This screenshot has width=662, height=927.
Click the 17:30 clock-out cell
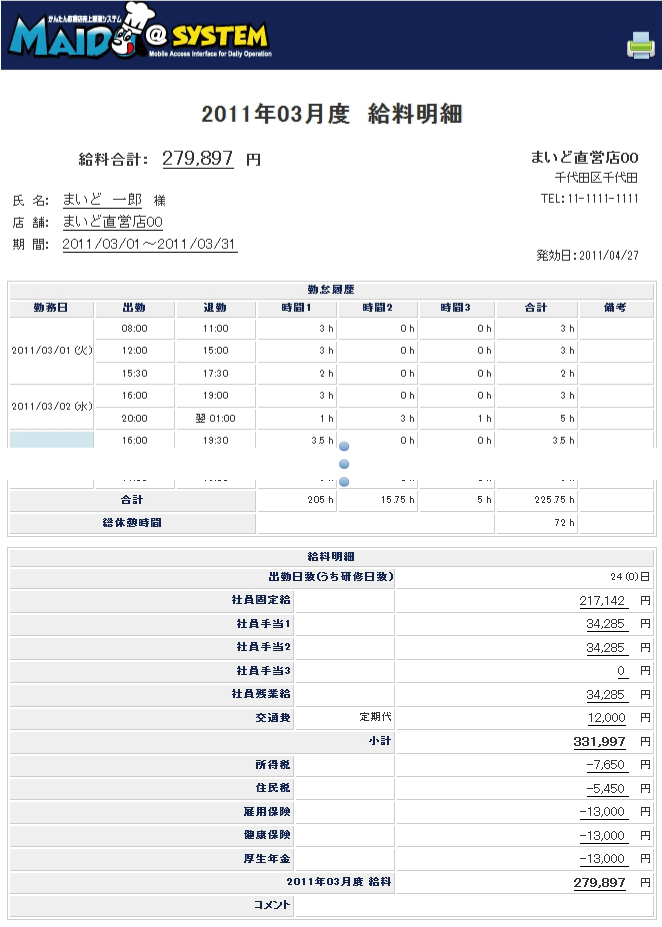pyautogui.click(x=216, y=374)
